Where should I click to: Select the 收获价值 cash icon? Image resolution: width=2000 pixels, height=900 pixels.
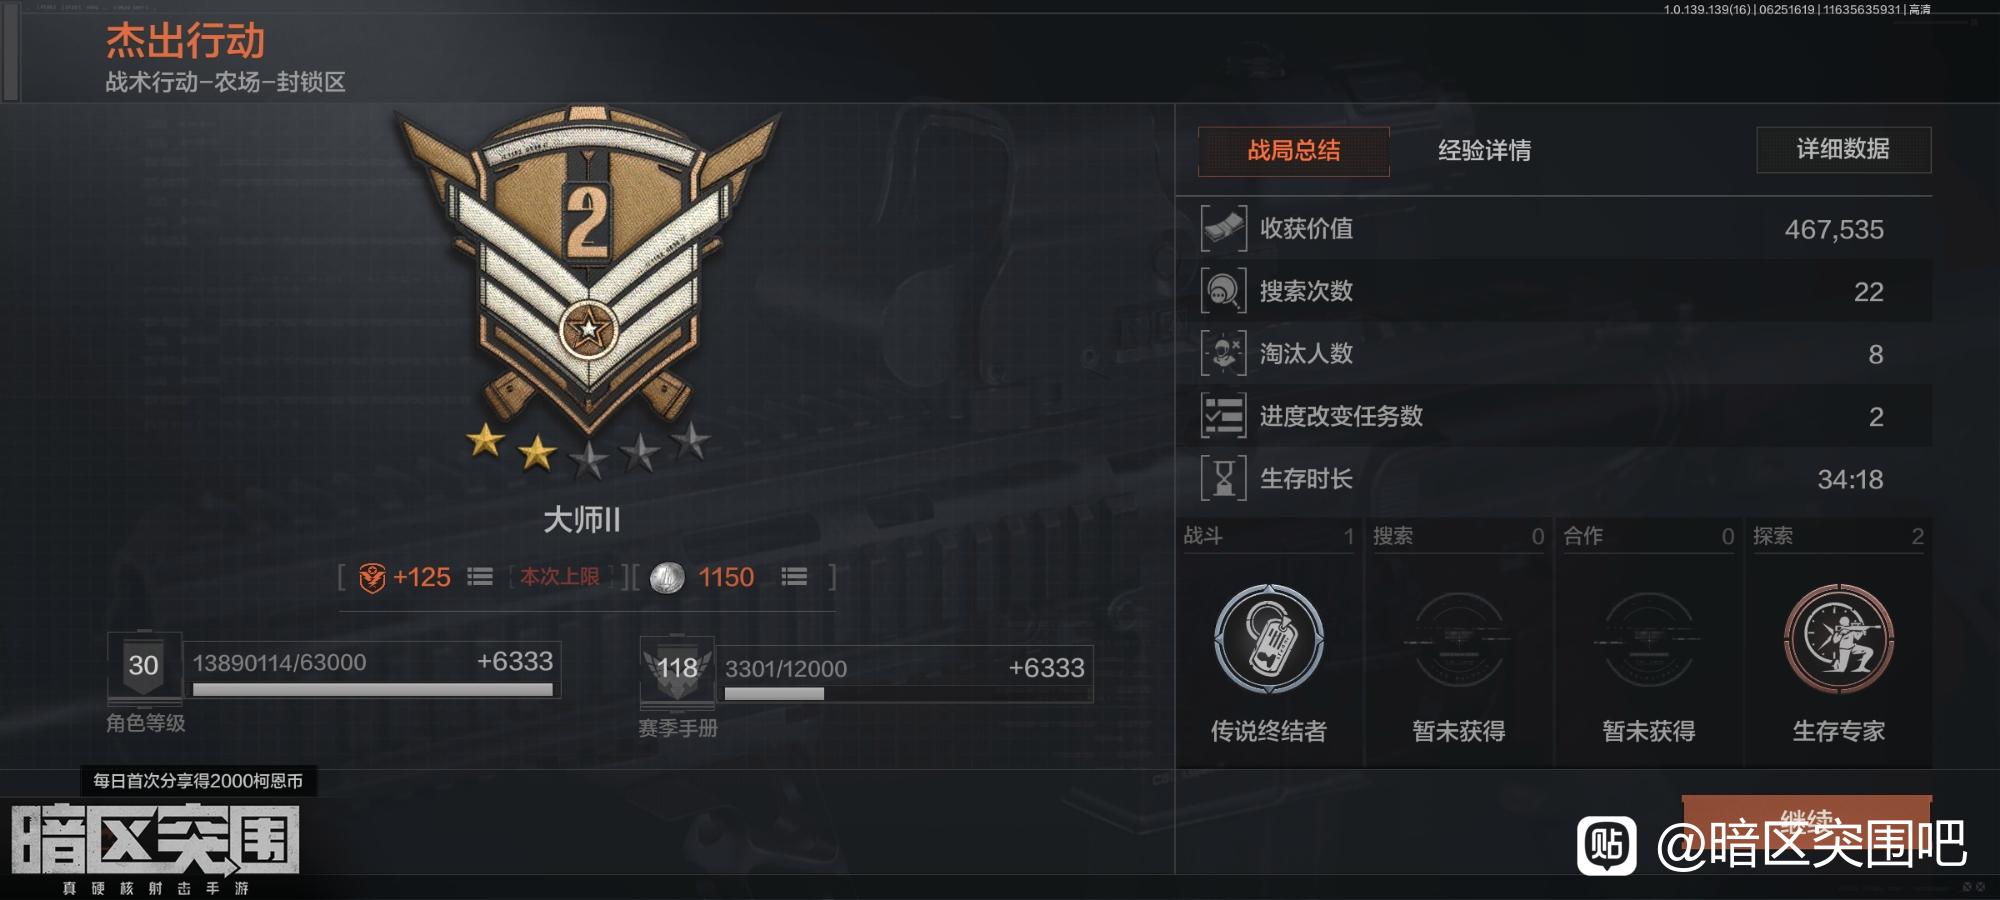tap(1224, 229)
